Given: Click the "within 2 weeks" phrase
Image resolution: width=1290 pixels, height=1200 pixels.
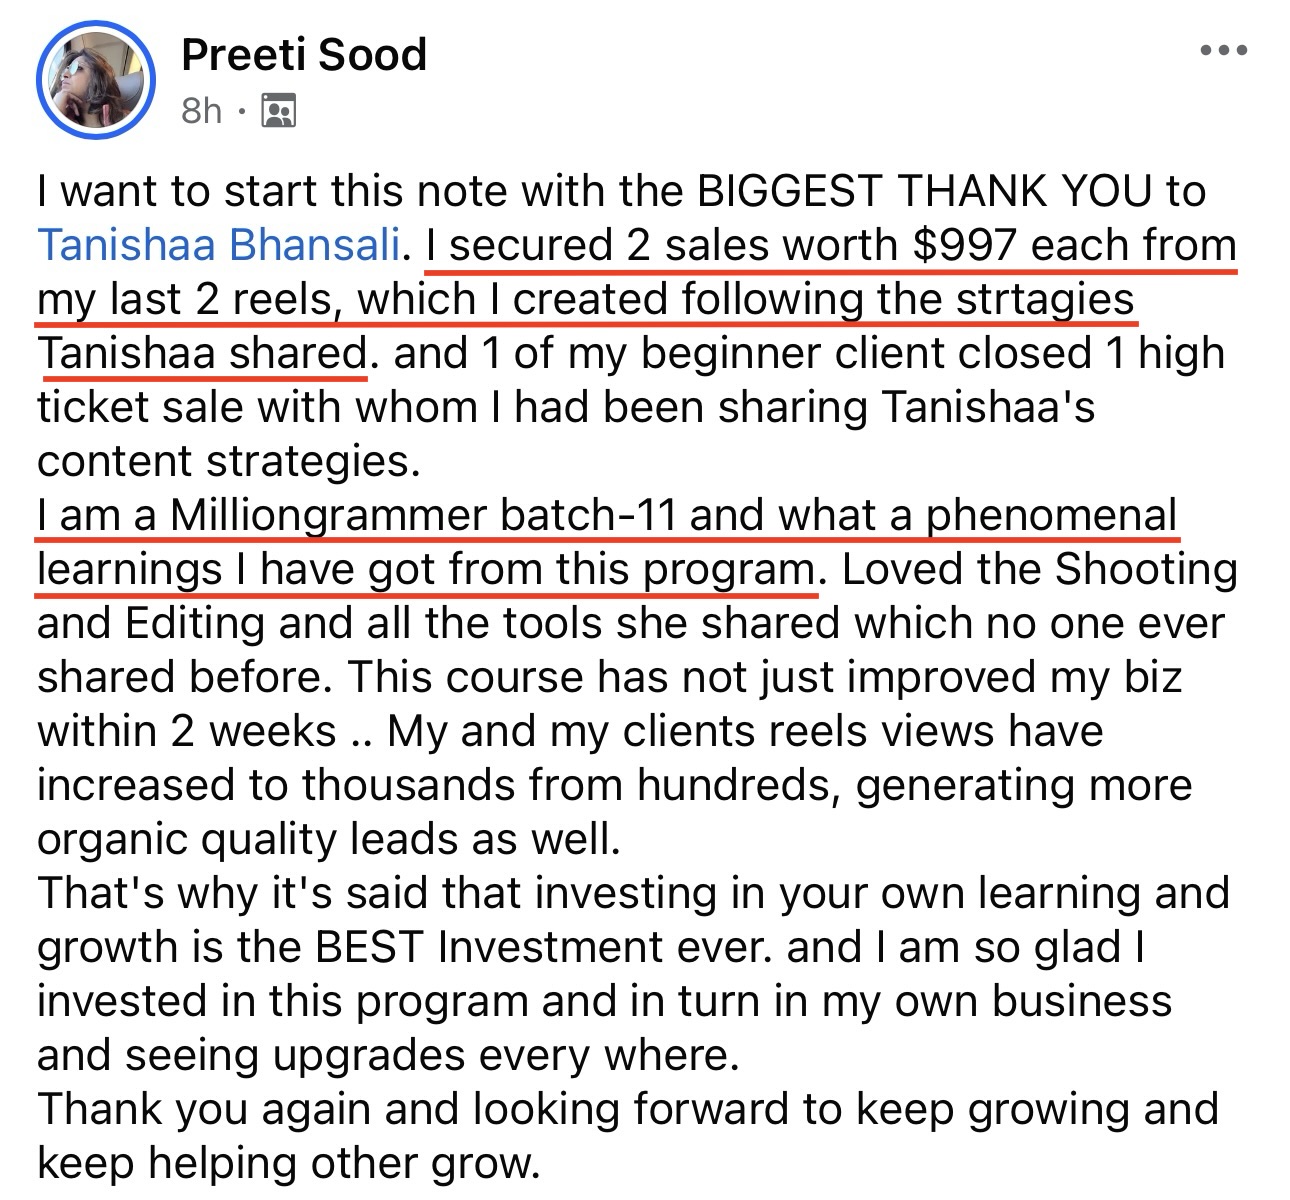Looking at the screenshot, I should coord(186,731).
